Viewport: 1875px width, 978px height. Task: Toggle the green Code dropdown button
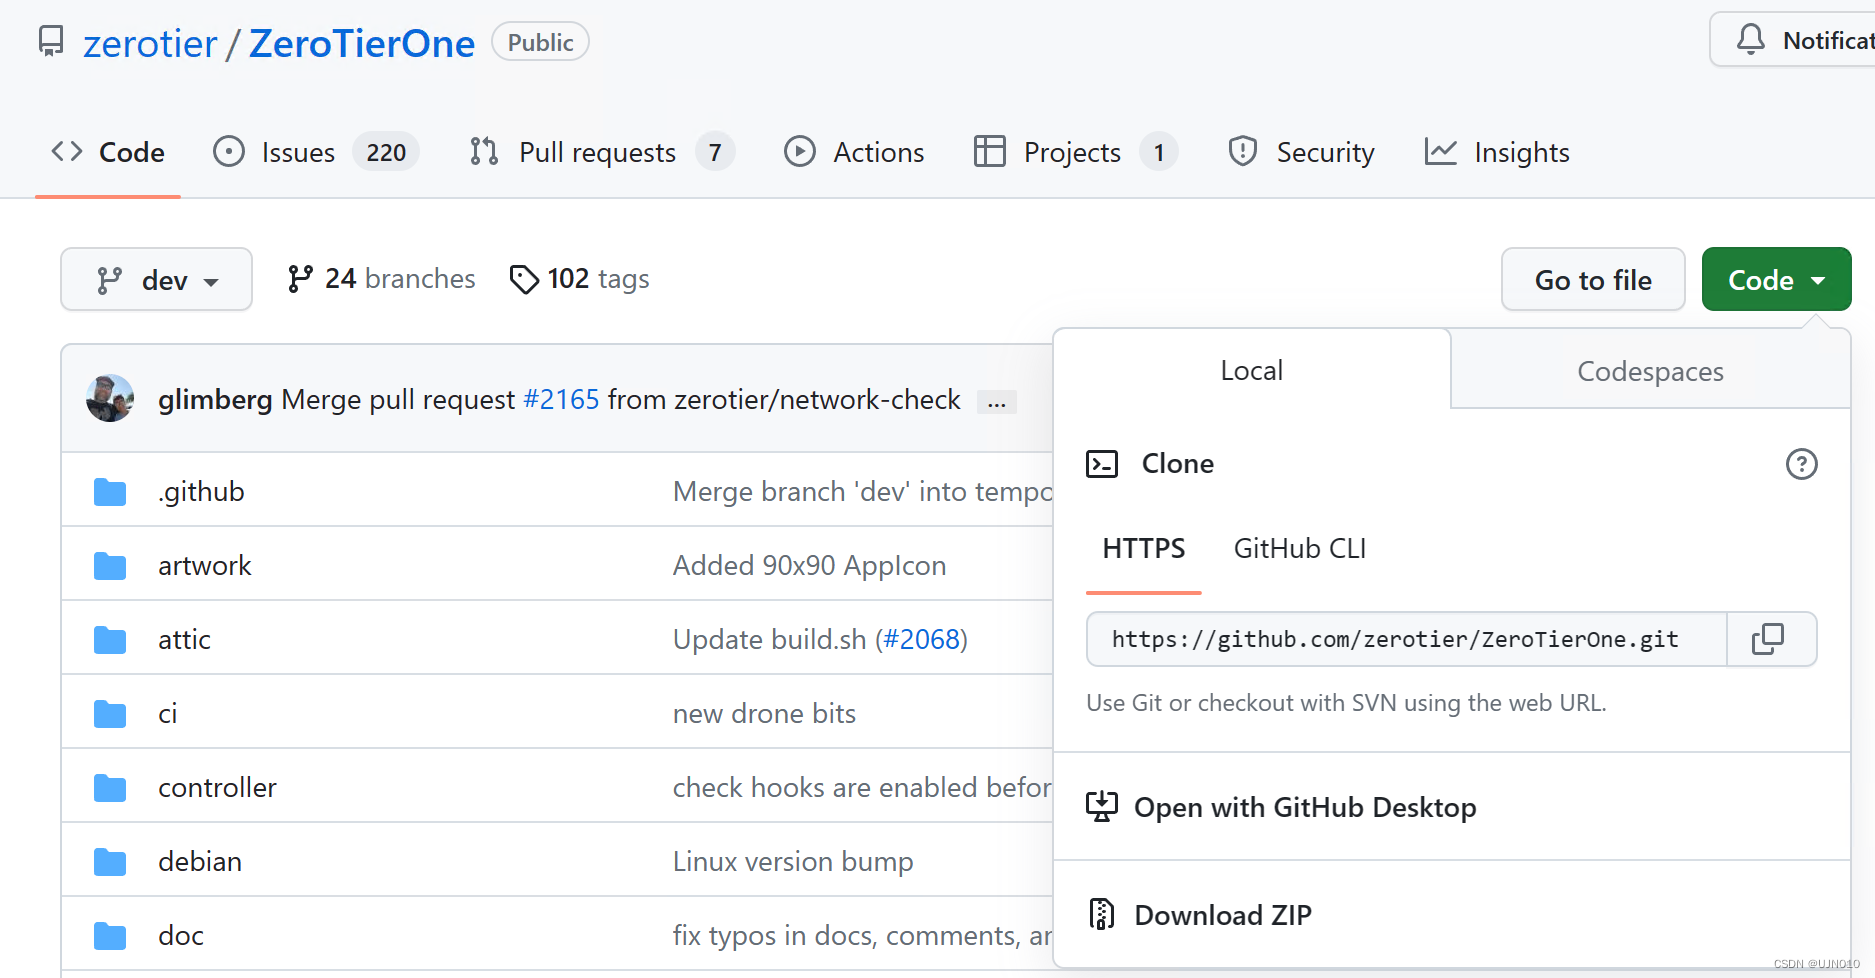(1776, 279)
